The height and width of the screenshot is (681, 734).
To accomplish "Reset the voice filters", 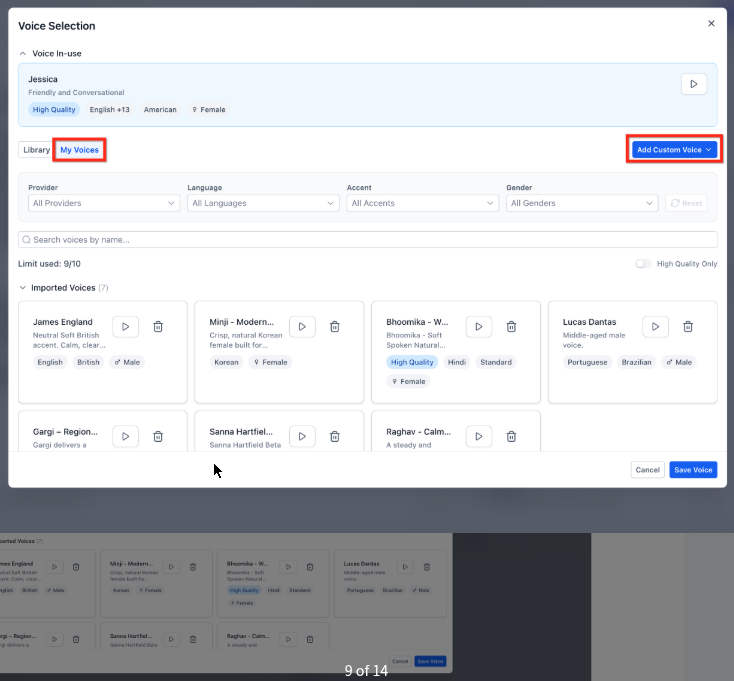I will click(x=686, y=203).
